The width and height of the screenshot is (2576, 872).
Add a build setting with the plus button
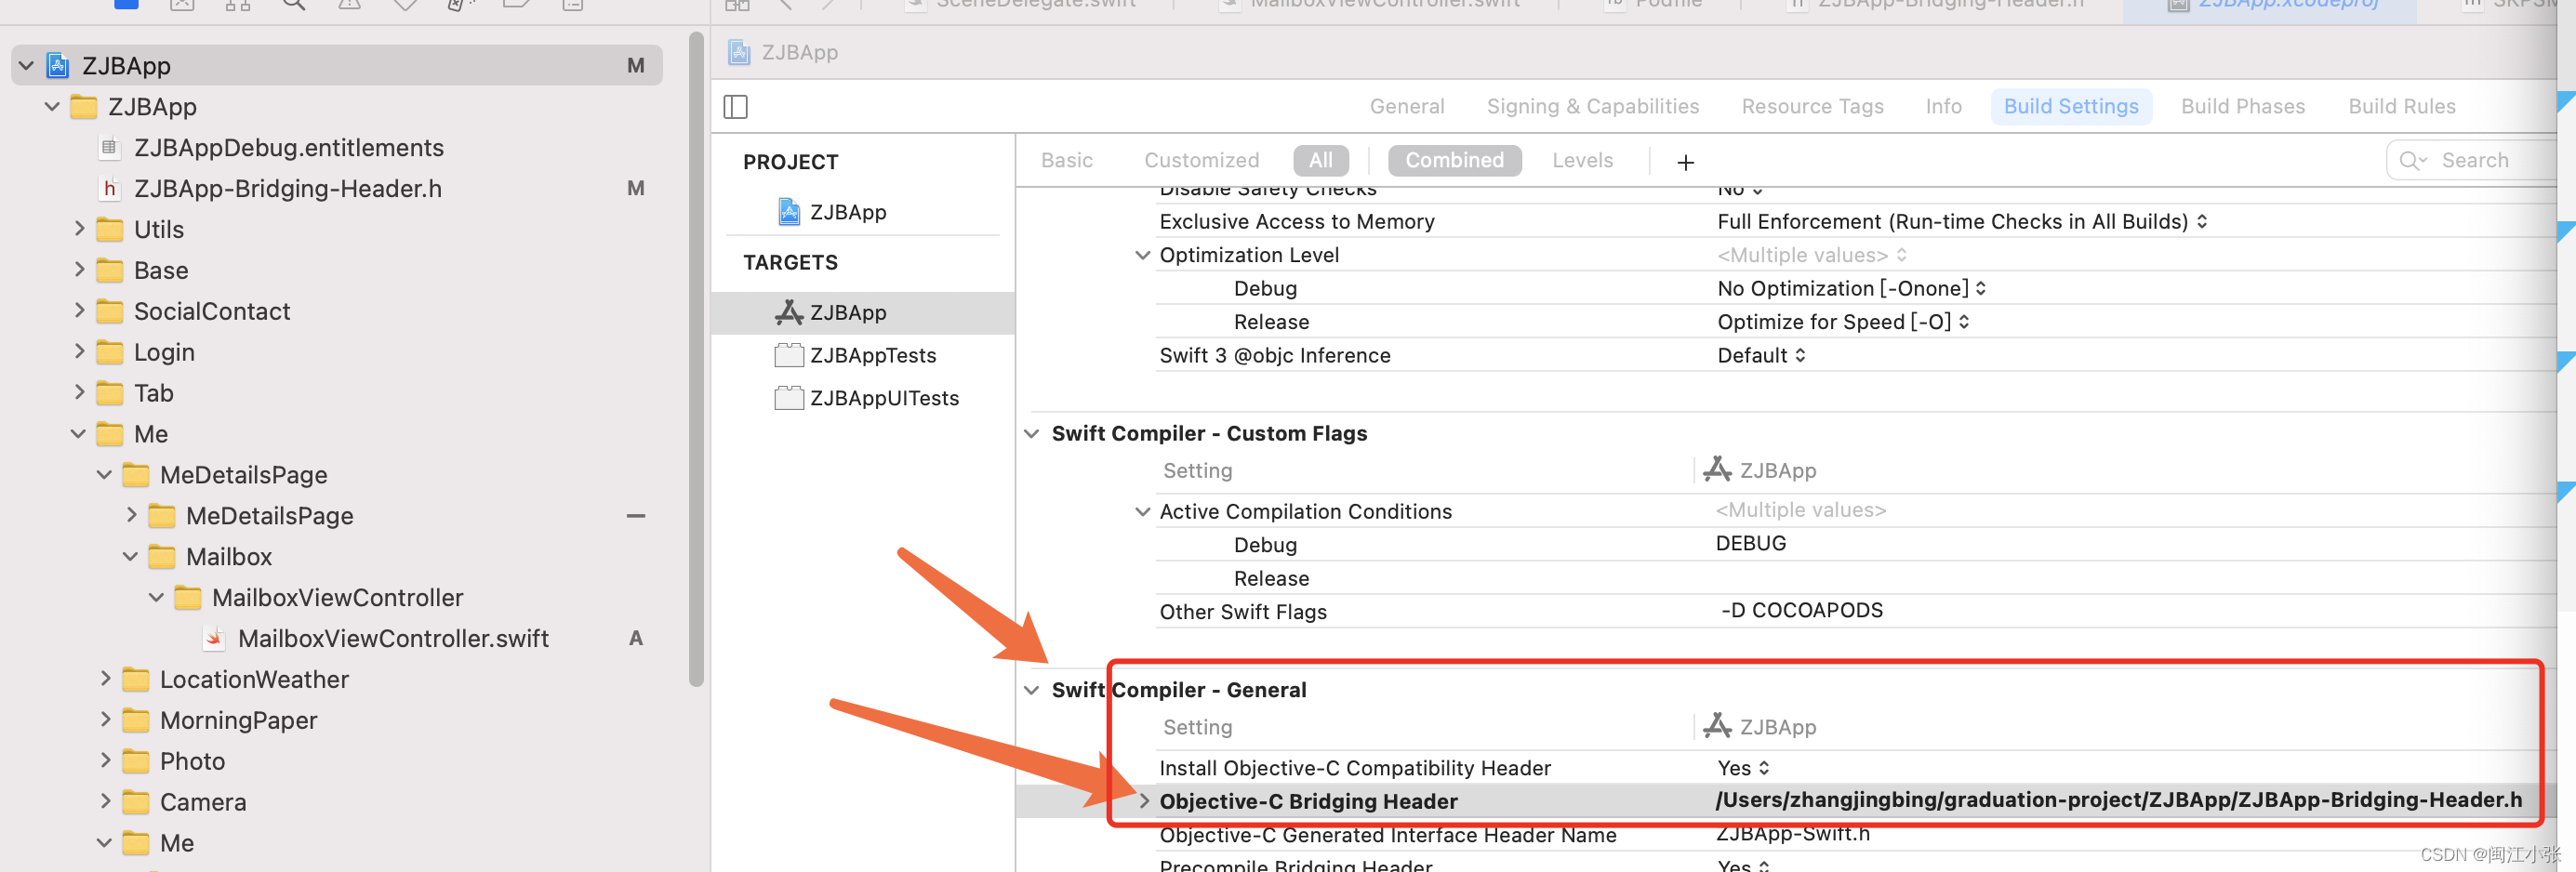[x=1685, y=162]
